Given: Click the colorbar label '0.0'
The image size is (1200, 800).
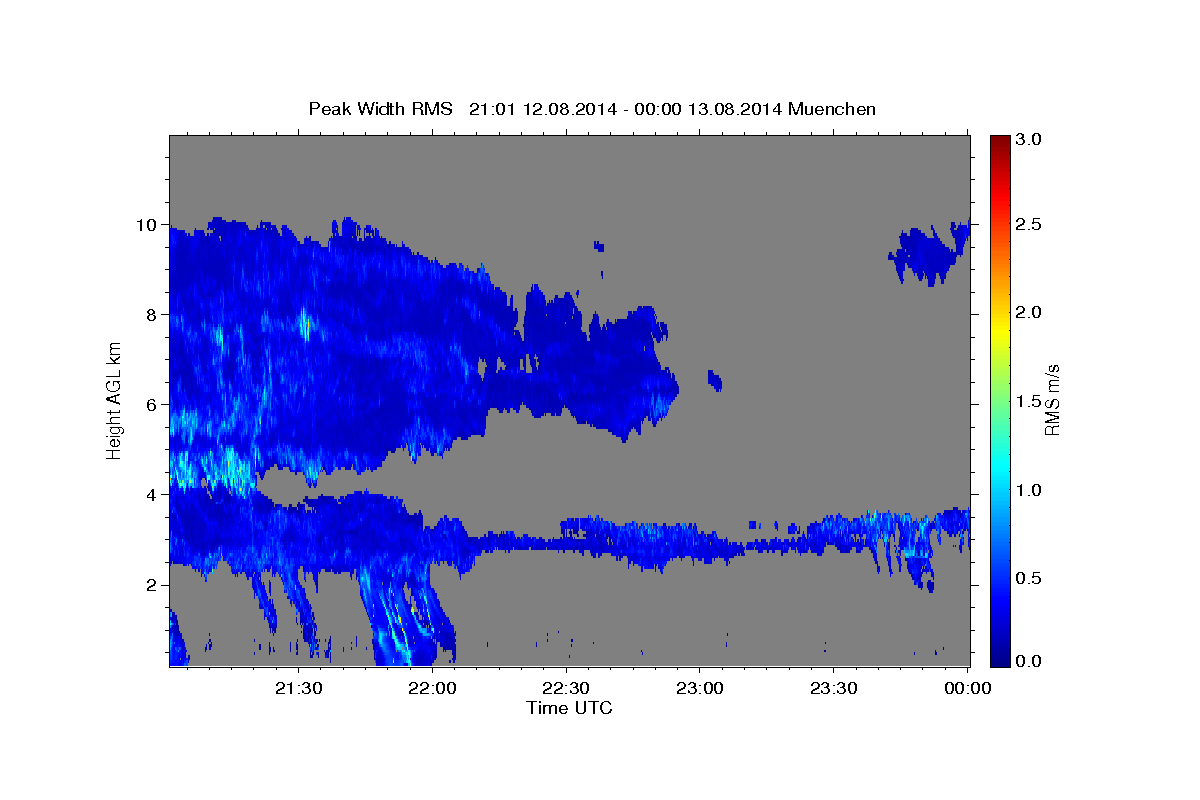Looking at the screenshot, I should click(1029, 660).
